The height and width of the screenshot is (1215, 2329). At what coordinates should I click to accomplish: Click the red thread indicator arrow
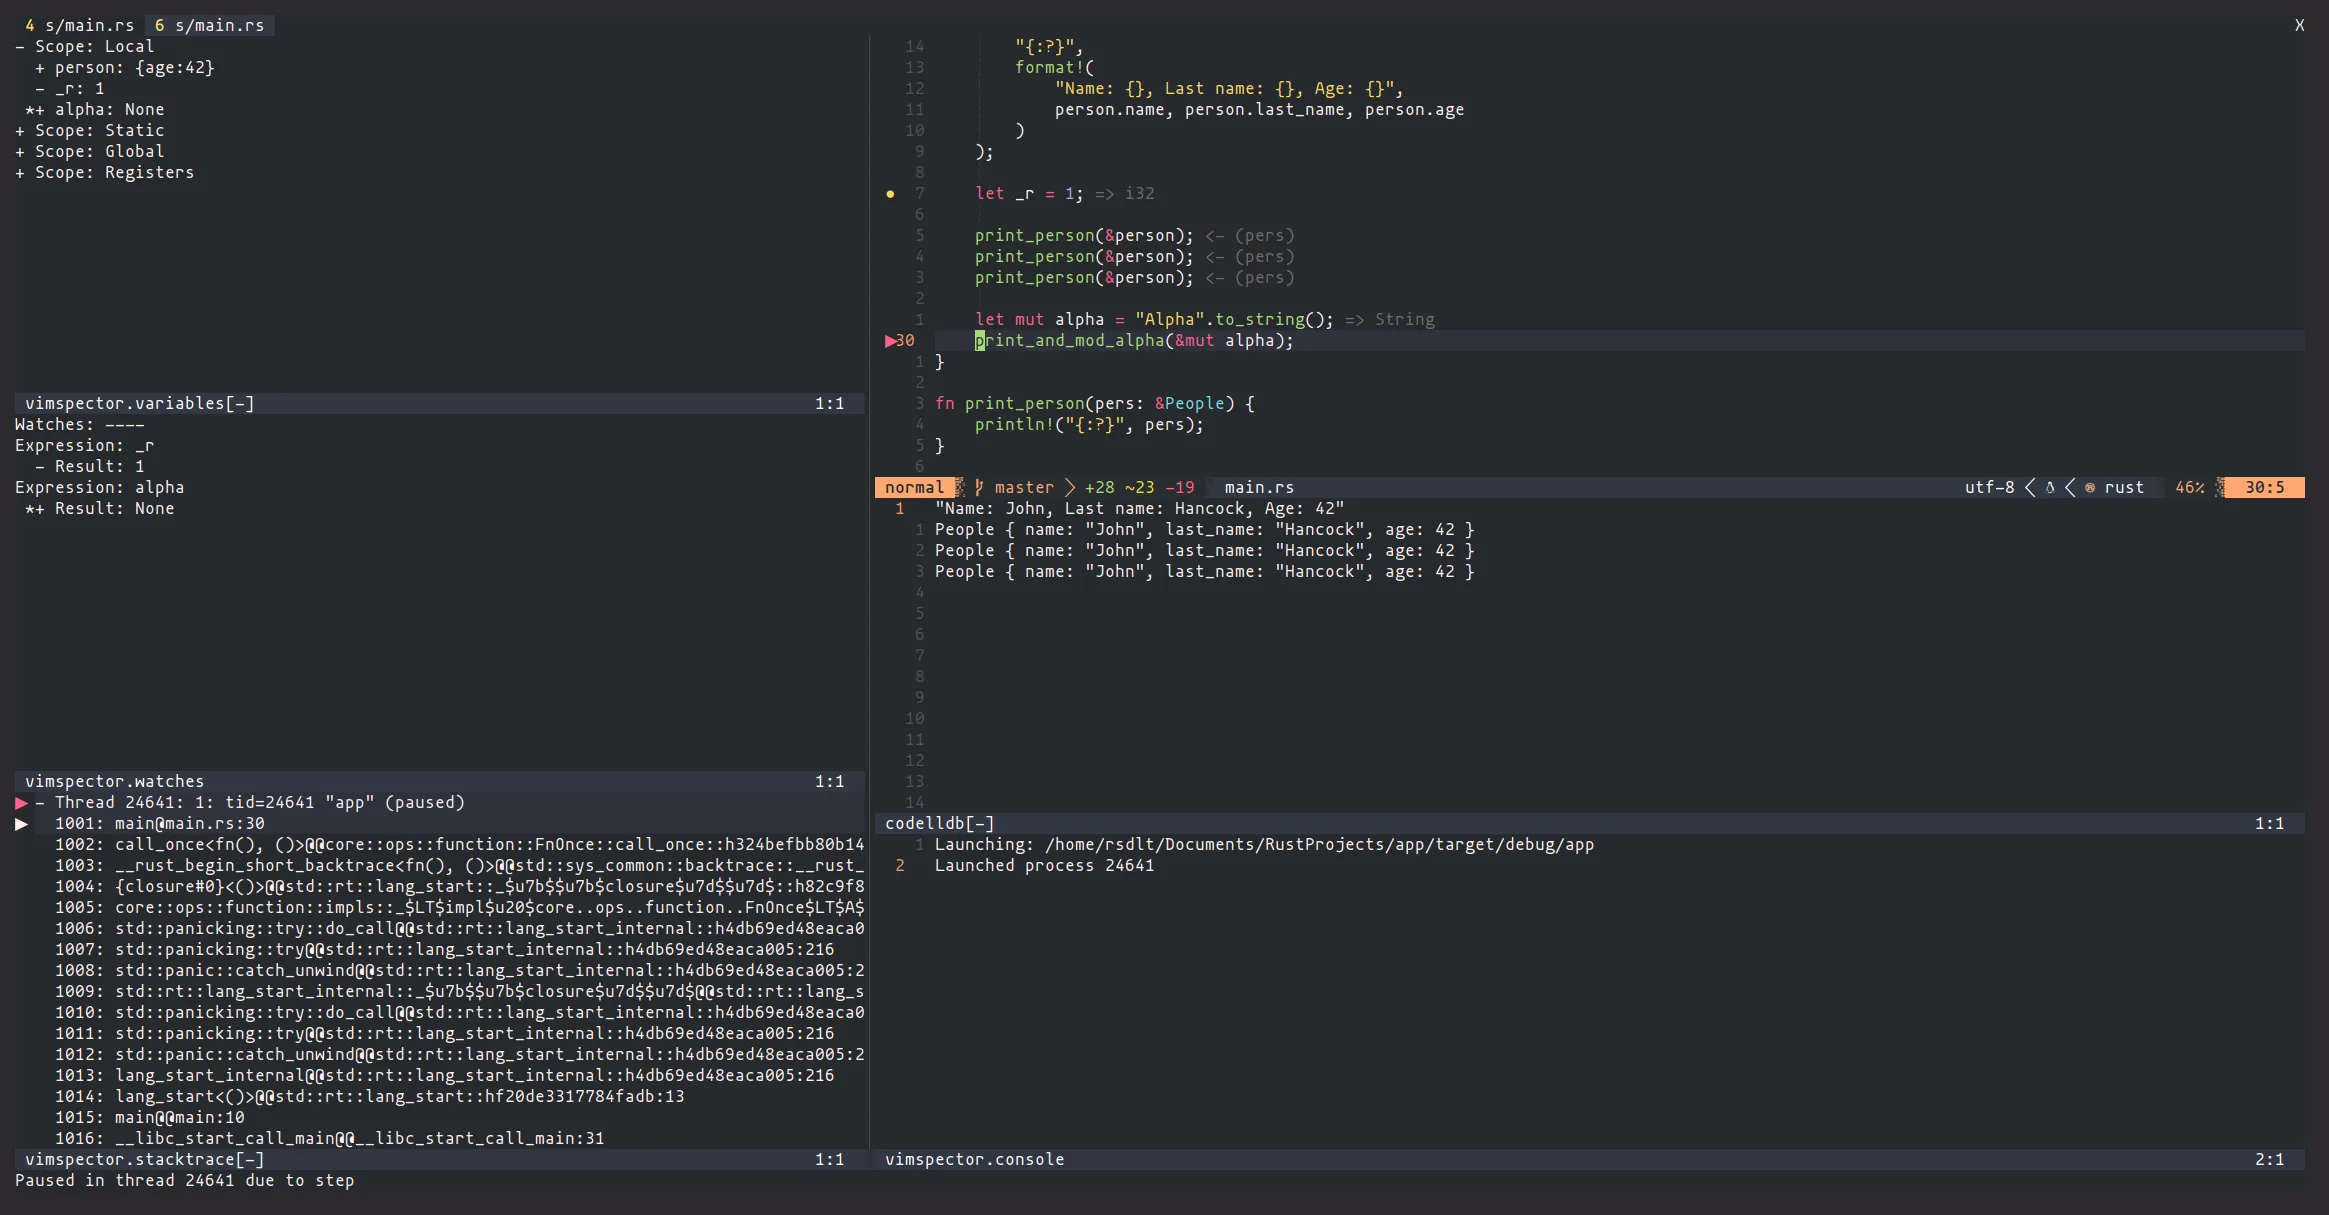click(x=21, y=802)
